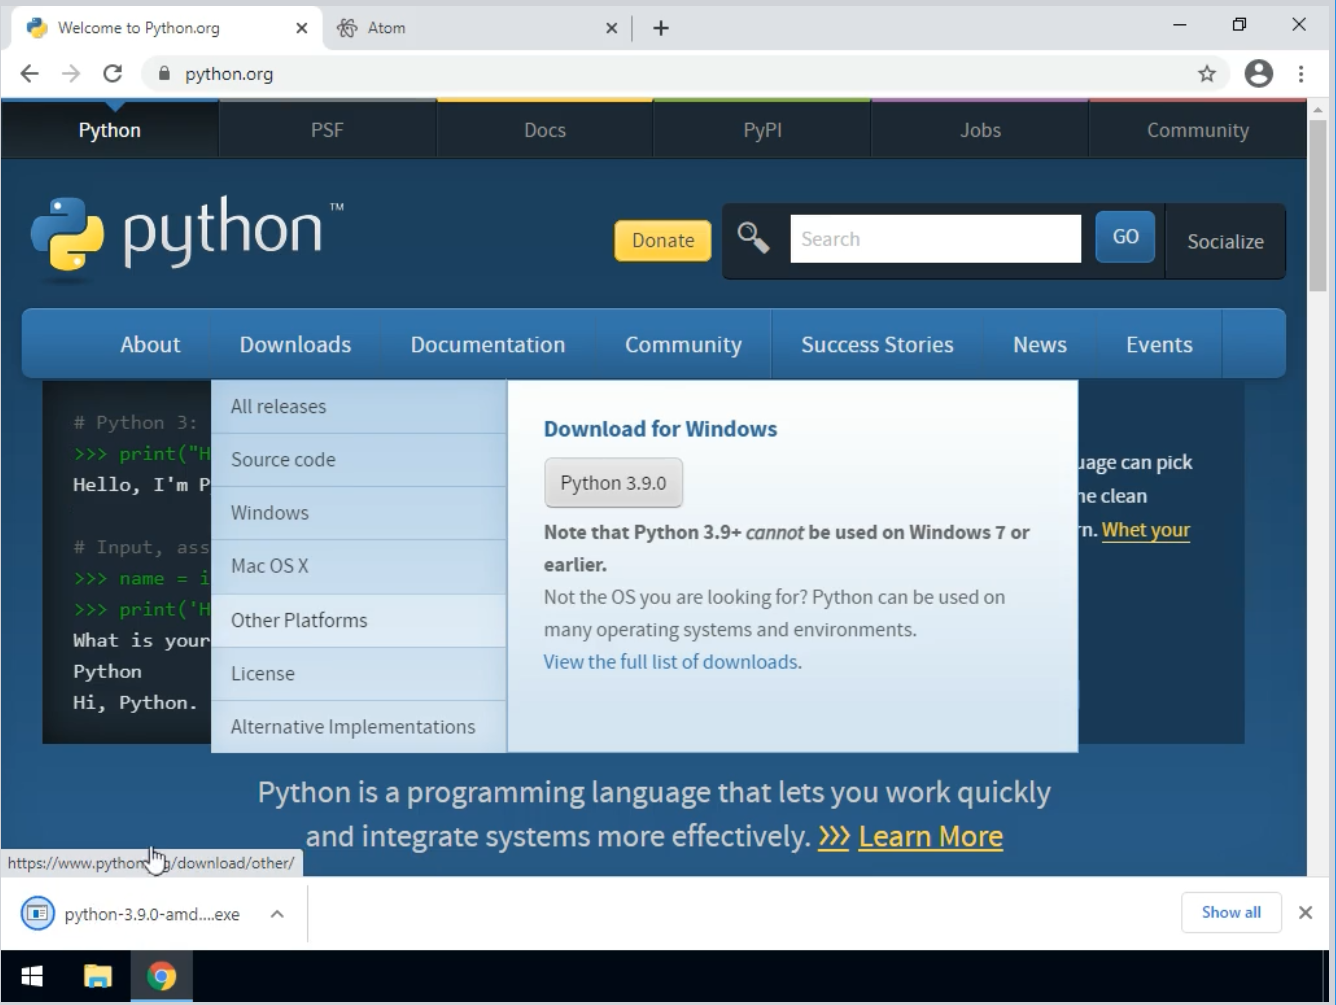Open the Documentation main menu
This screenshot has height=1005, width=1336.
point(488,344)
